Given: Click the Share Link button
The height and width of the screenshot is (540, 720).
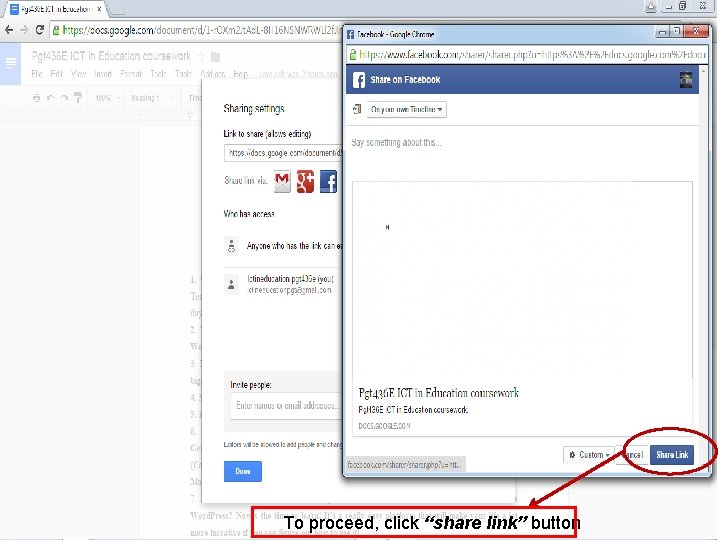Looking at the screenshot, I should coord(672,455).
